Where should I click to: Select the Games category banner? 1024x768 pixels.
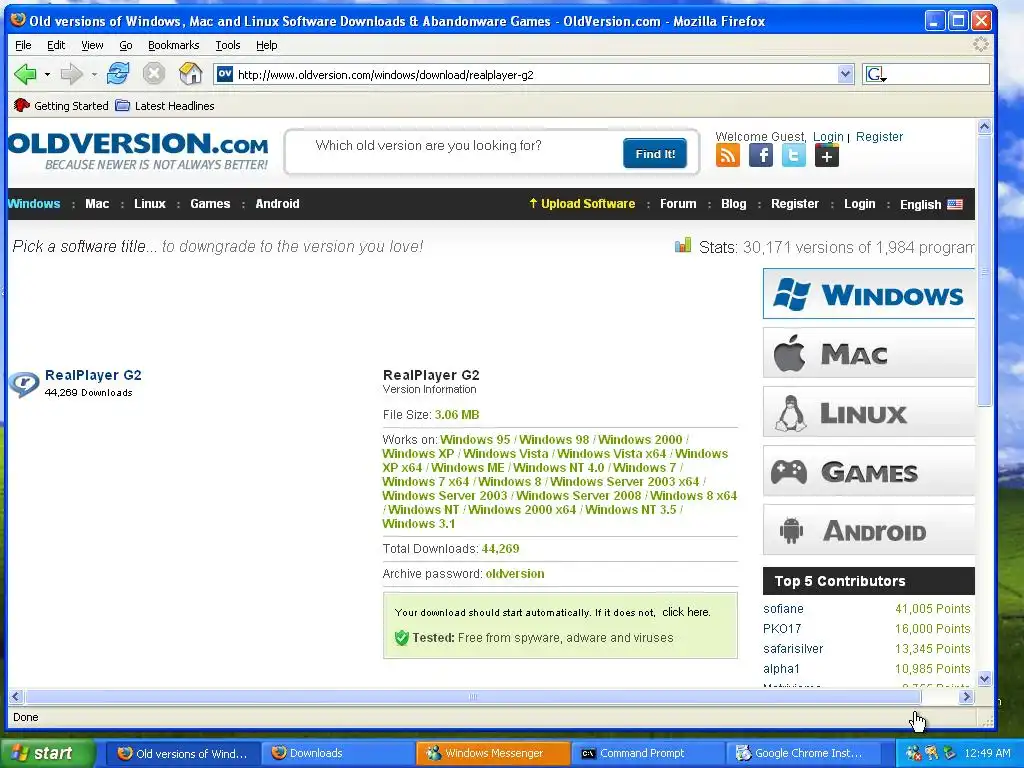pyautogui.click(x=869, y=471)
